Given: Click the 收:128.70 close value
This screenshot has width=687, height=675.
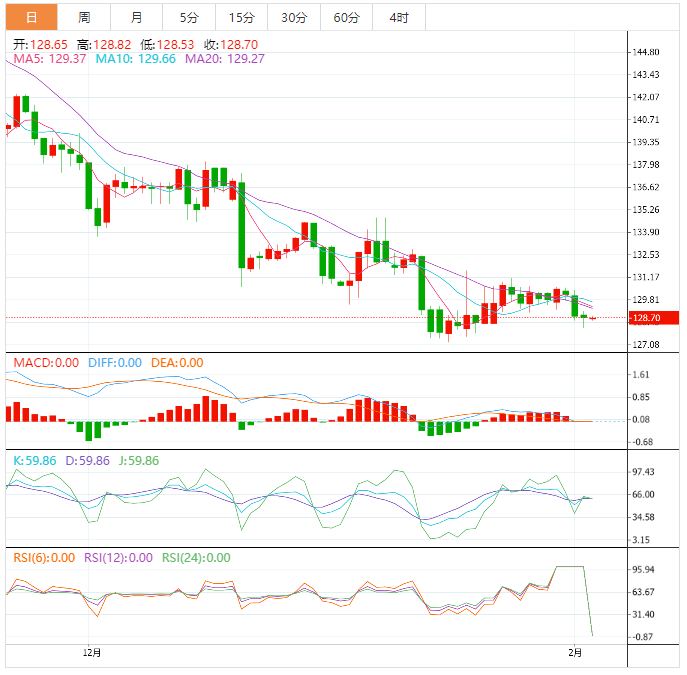Looking at the screenshot, I should 231,45.
